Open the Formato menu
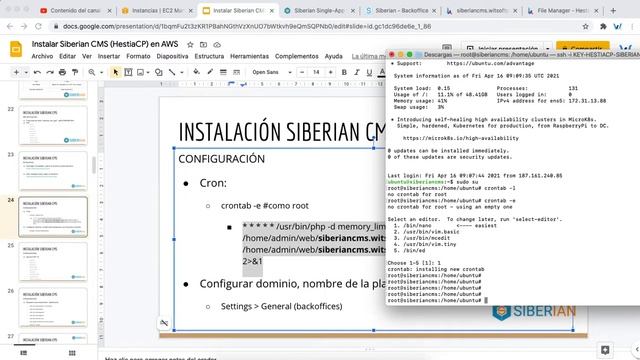The width and height of the screenshot is (640, 360). [138, 56]
